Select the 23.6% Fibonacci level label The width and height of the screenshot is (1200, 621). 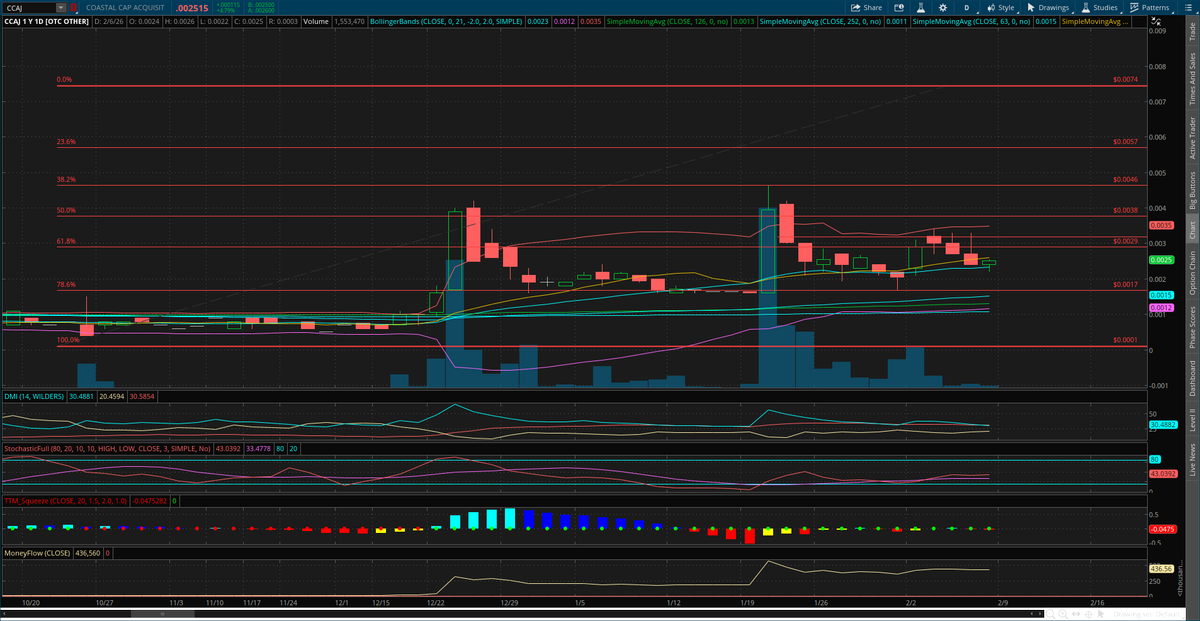(66, 142)
